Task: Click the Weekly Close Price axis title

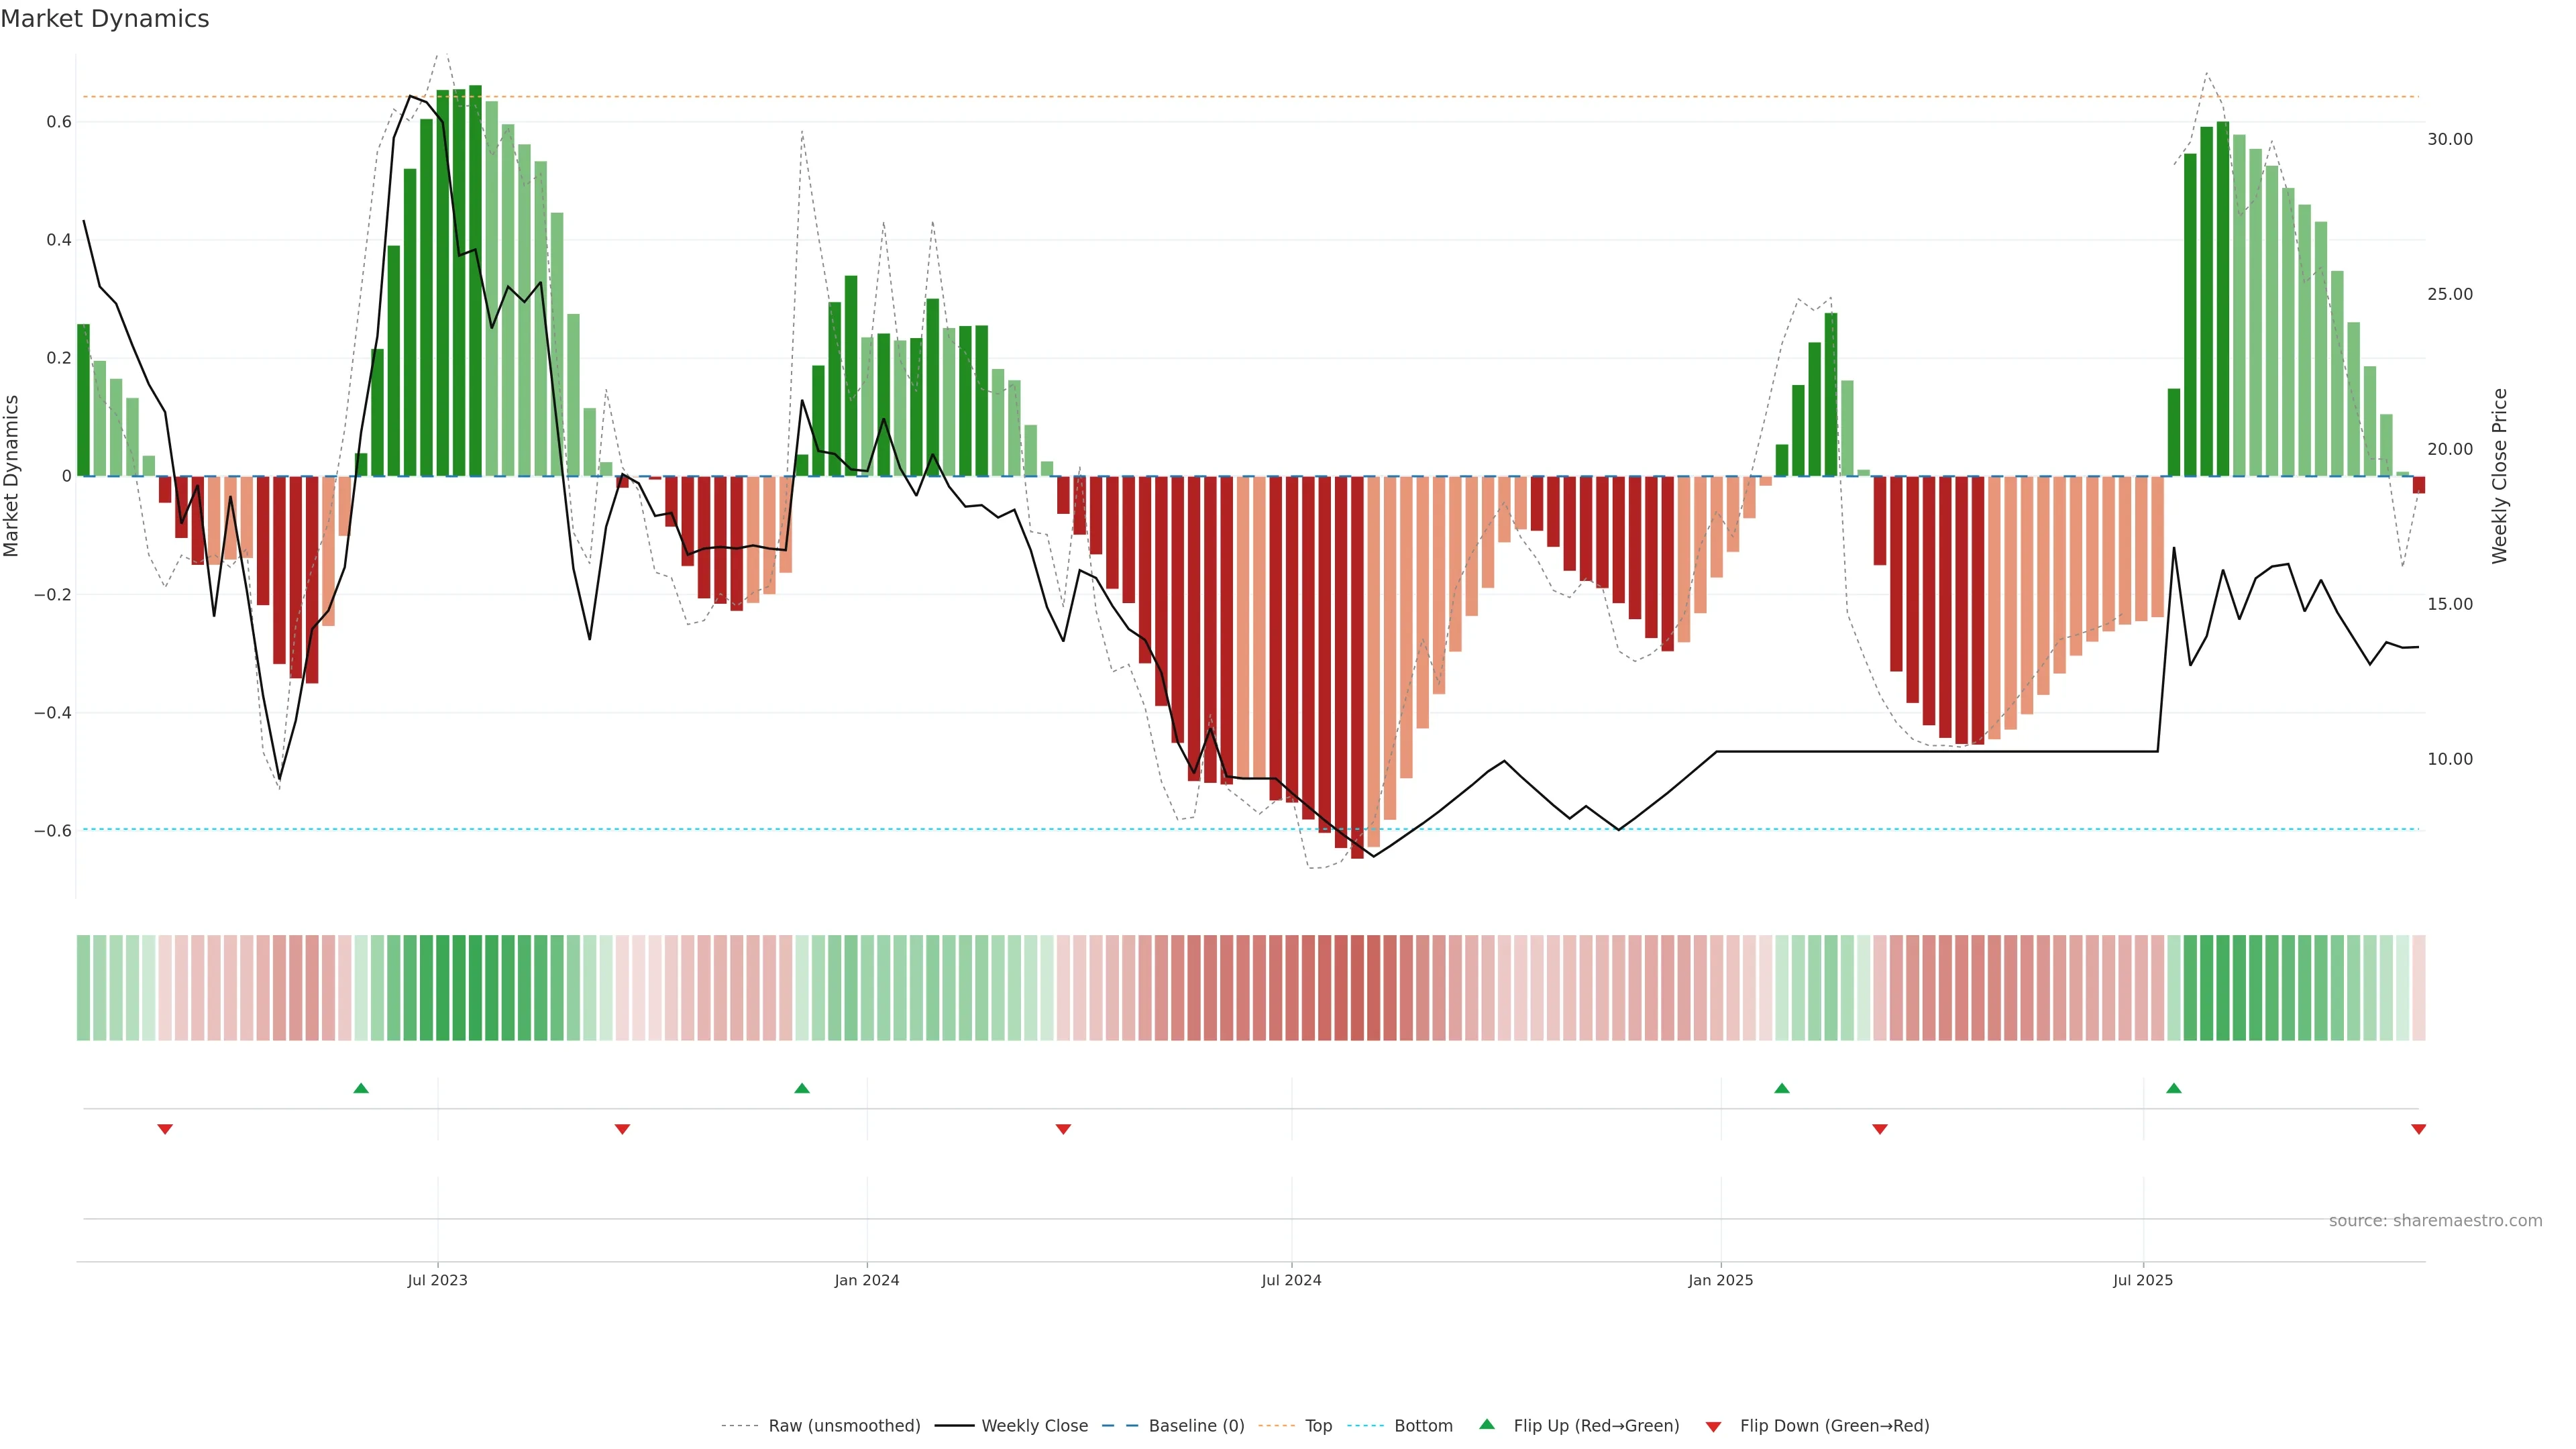Action: (2500, 476)
